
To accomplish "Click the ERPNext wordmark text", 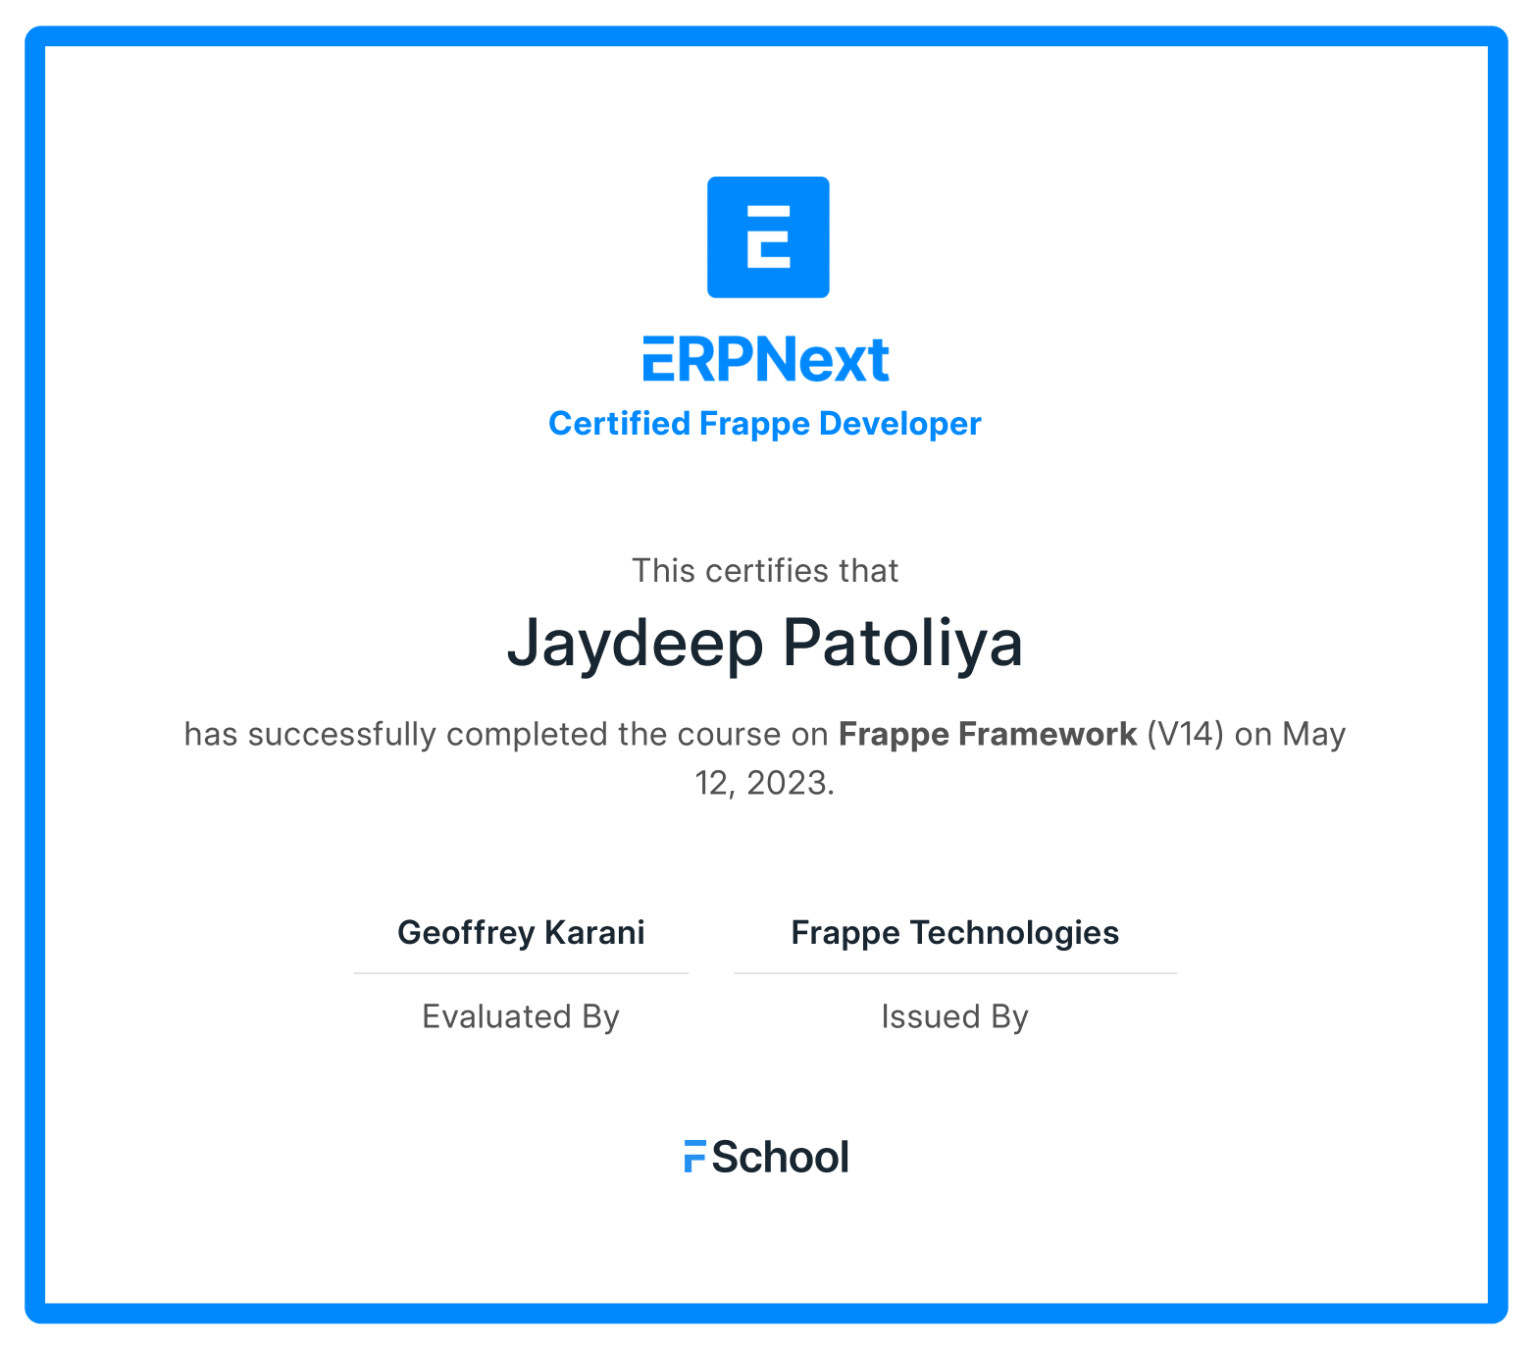I will tap(765, 360).
